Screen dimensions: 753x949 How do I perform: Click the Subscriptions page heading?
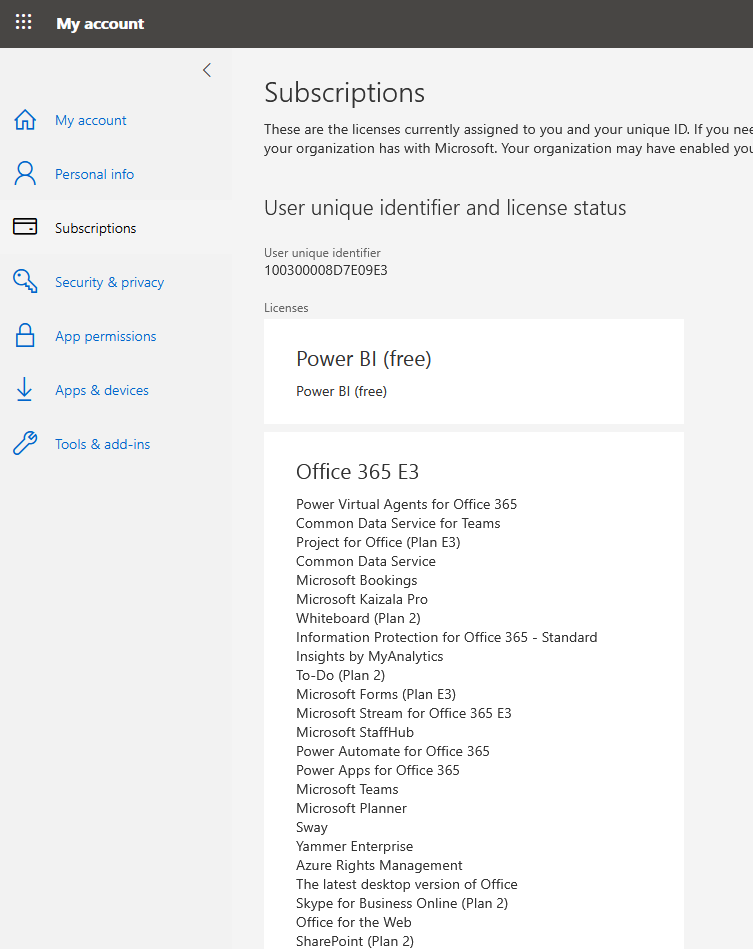coord(344,93)
